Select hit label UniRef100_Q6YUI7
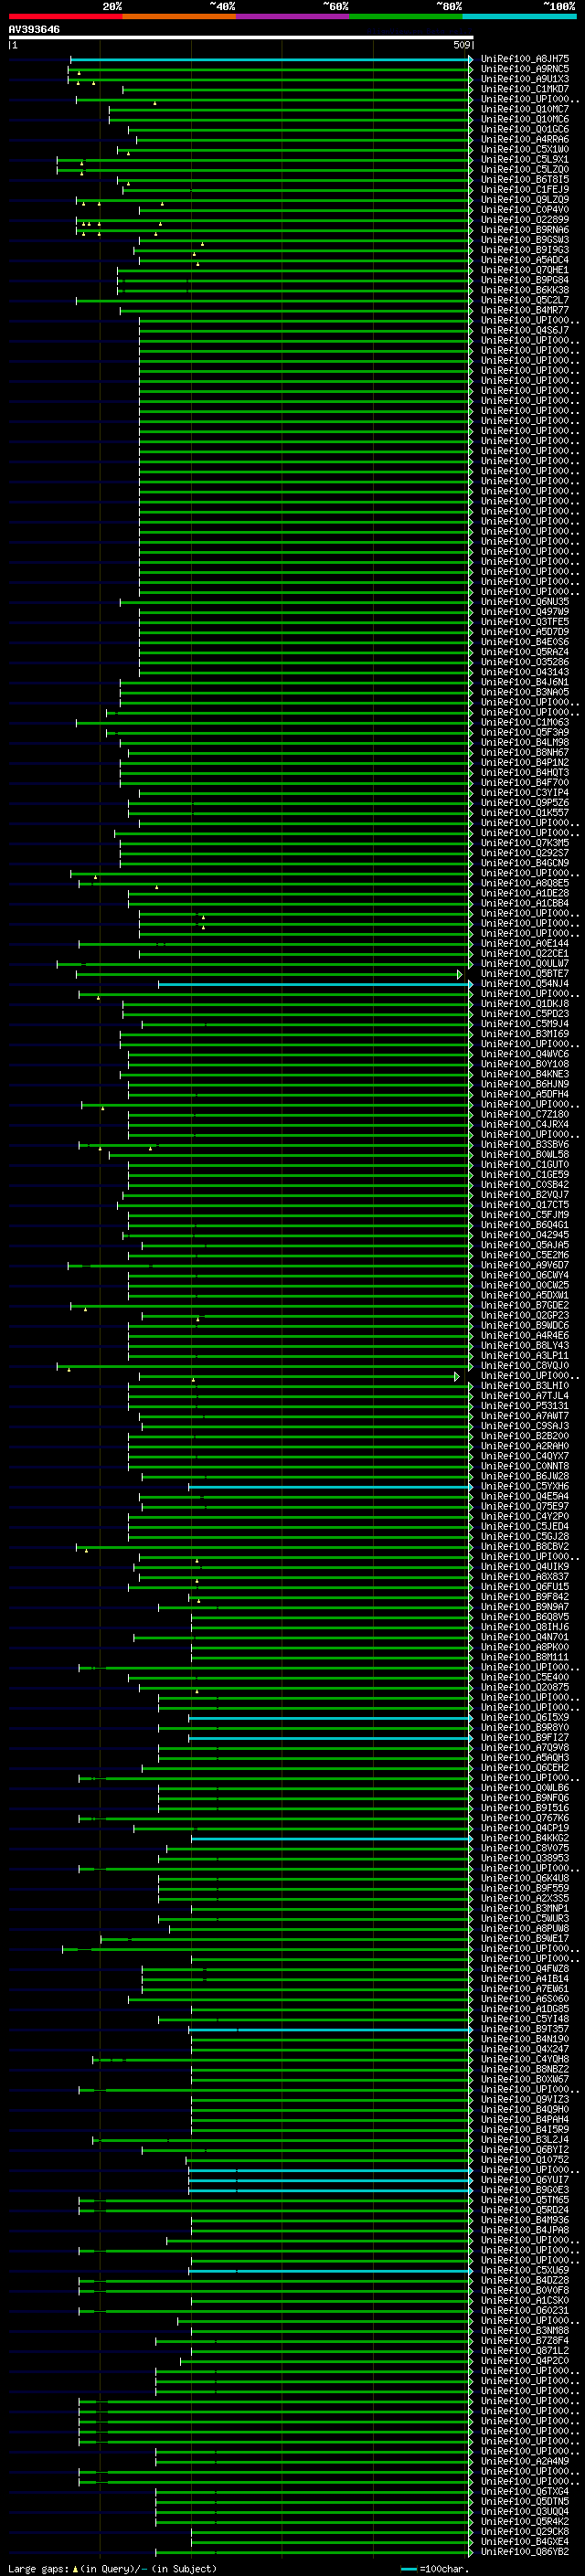This screenshot has height=2576, width=585. tap(525, 2179)
